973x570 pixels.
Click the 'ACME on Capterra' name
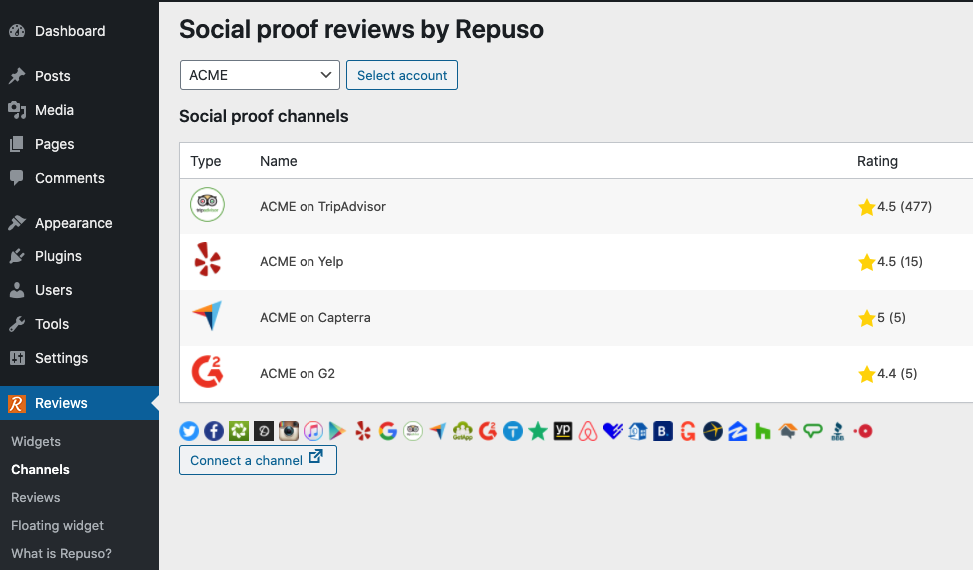[x=315, y=318]
